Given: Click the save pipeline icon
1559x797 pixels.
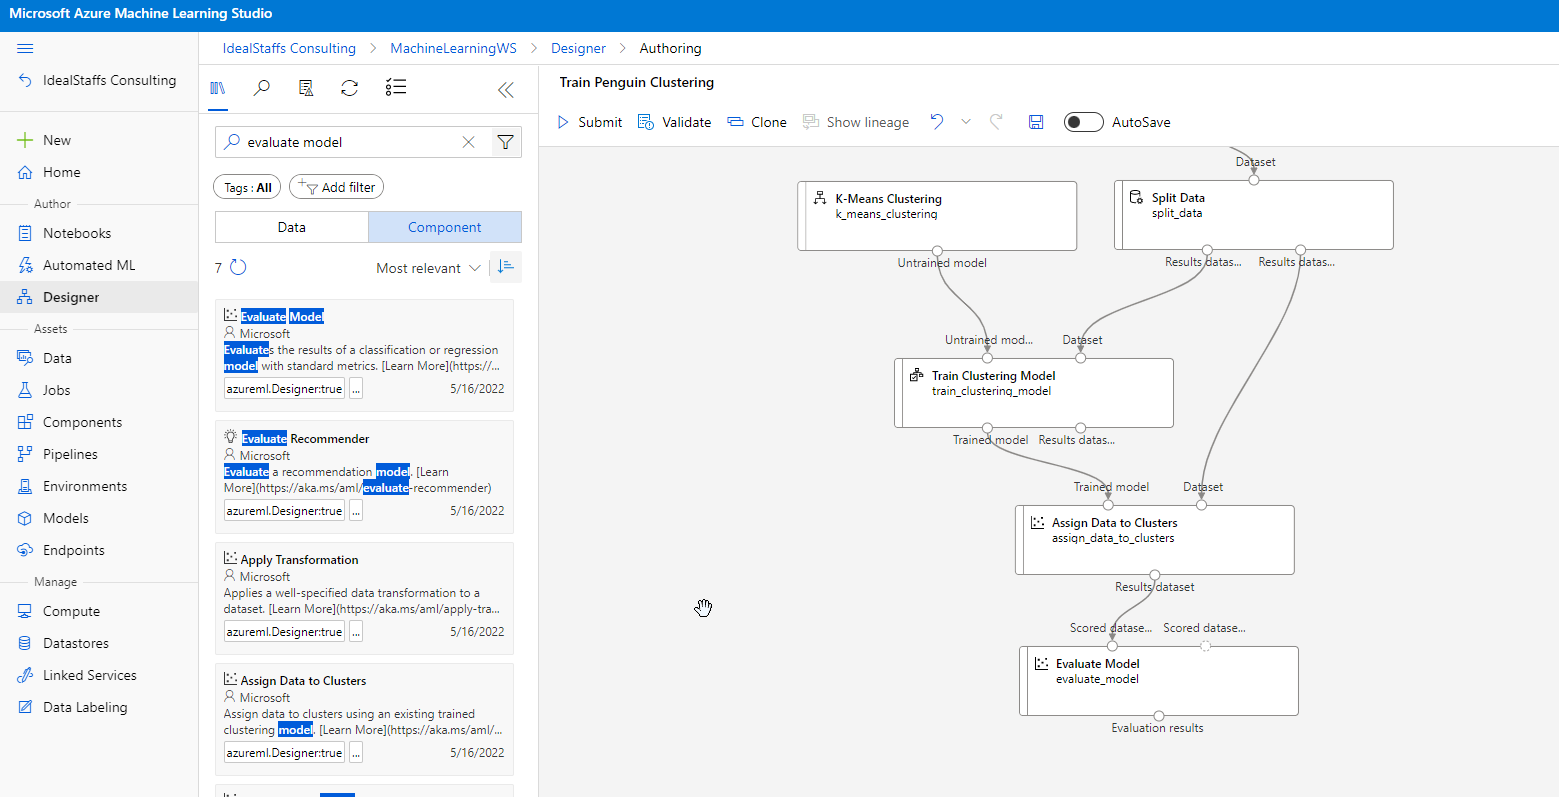Looking at the screenshot, I should 1036,122.
